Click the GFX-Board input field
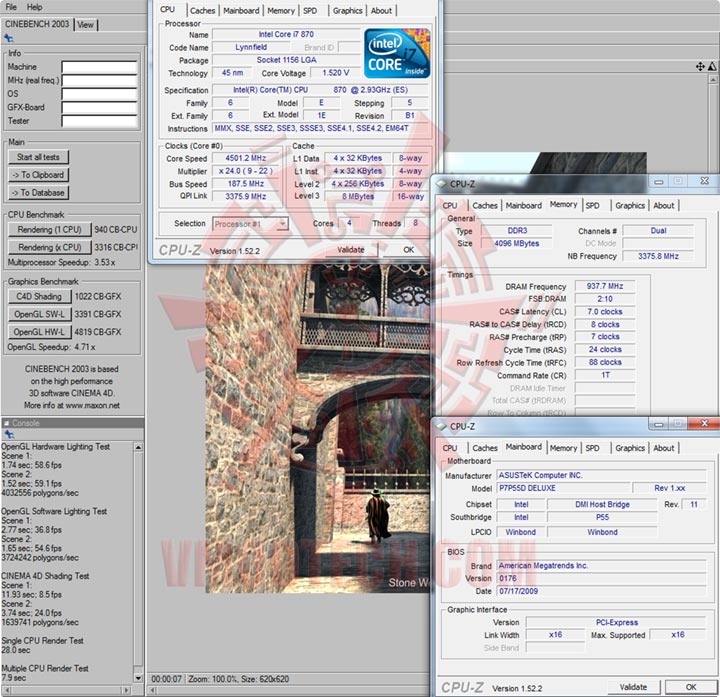 99,107
